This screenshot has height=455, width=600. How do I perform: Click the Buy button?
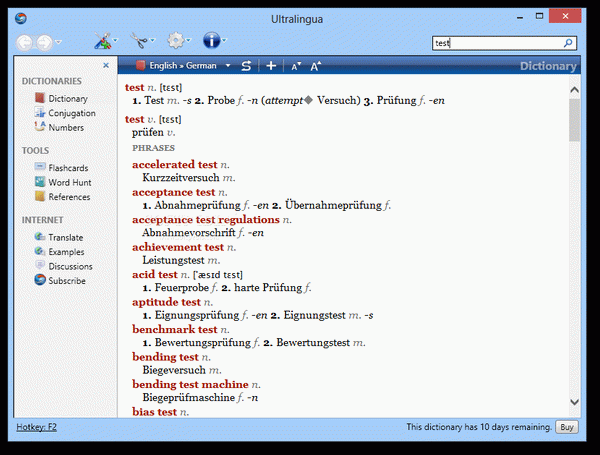pyautogui.click(x=567, y=427)
